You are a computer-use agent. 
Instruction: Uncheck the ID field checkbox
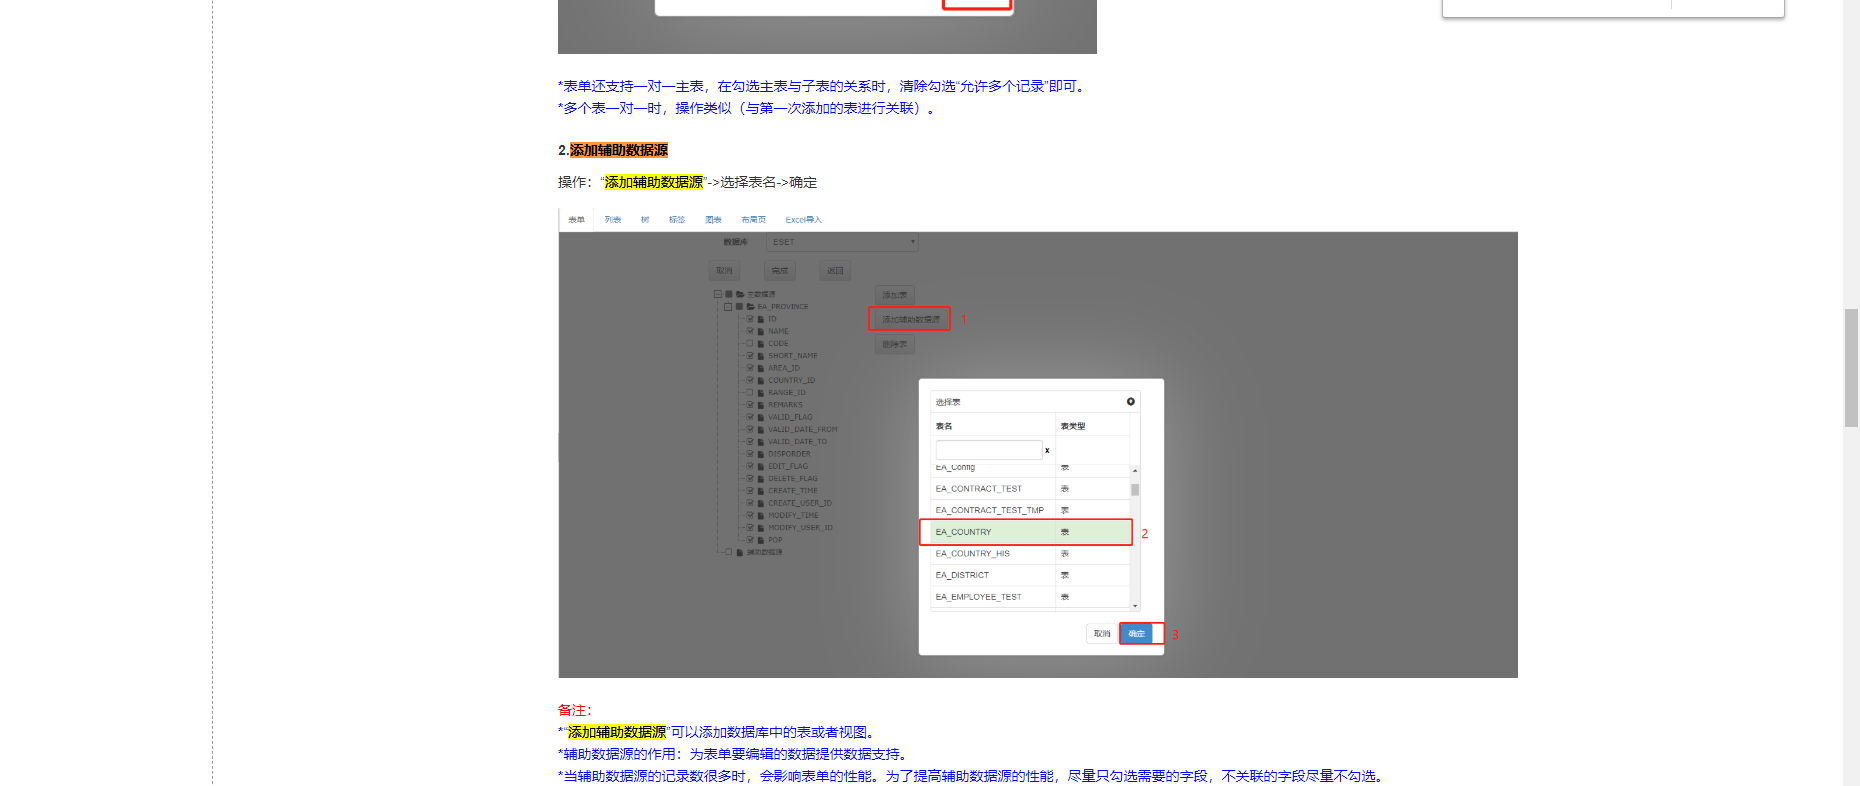pos(750,319)
